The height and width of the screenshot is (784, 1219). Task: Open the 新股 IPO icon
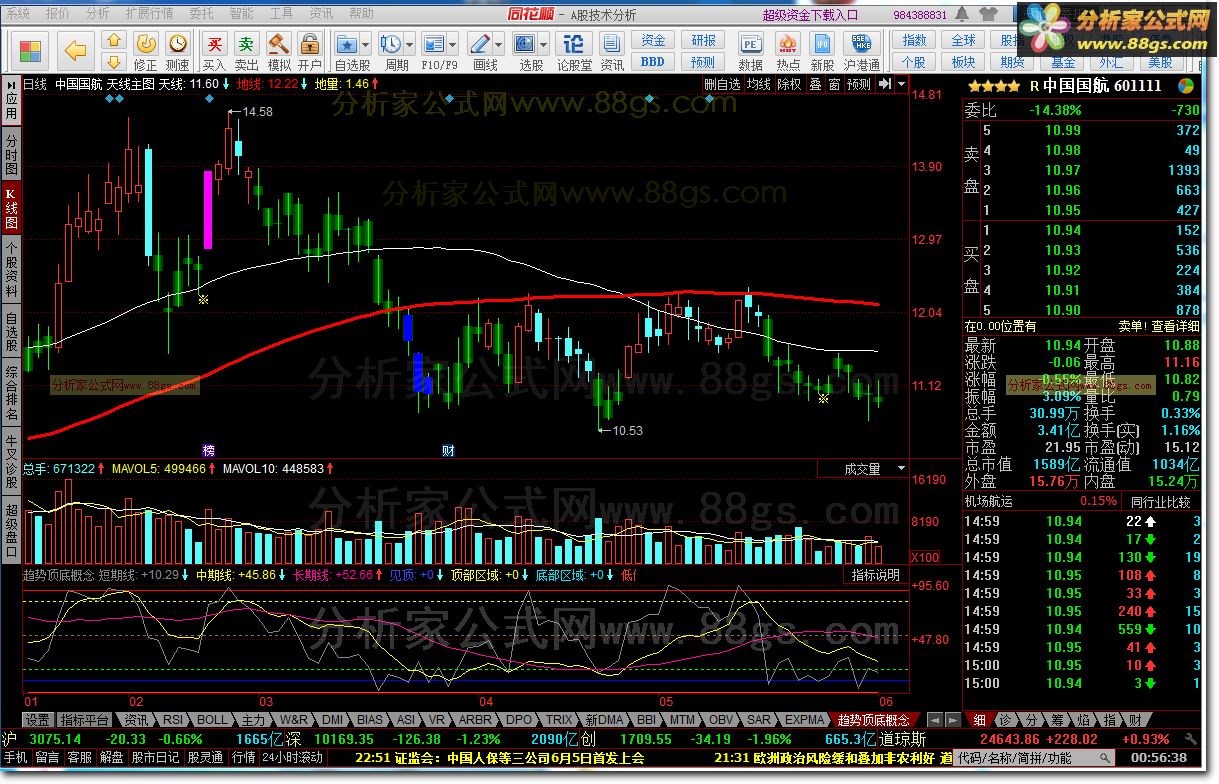point(822,44)
